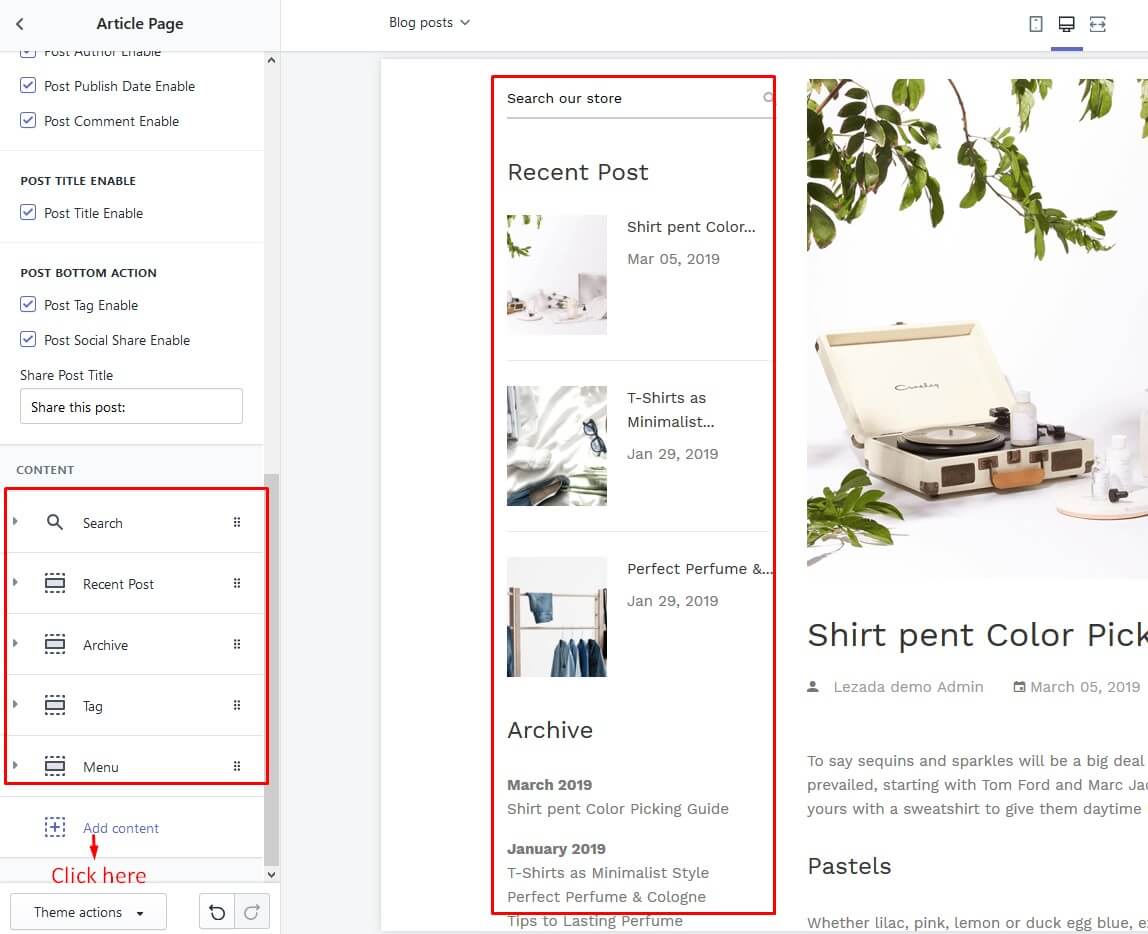This screenshot has height=934, width=1148.
Task: Click the March 2019 archive heading
Action: (549, 785)
